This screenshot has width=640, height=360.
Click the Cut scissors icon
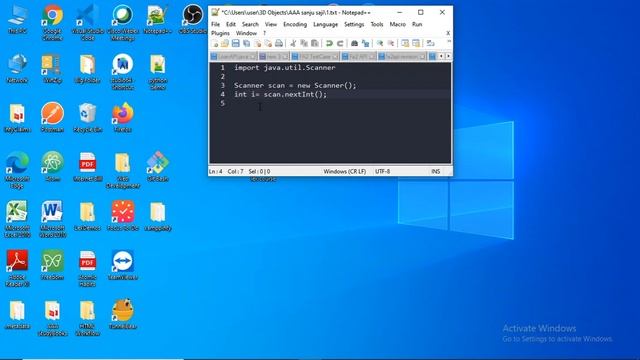[293, 43]
